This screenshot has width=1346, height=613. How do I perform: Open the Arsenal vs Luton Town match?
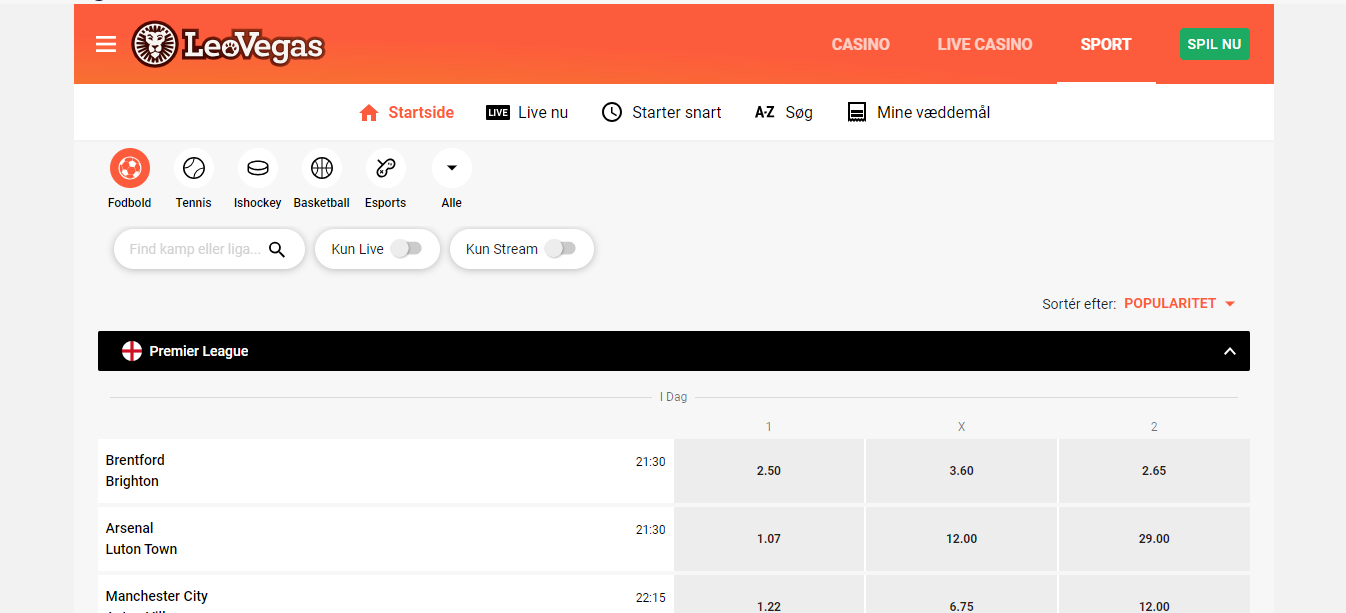click(385, 539)
